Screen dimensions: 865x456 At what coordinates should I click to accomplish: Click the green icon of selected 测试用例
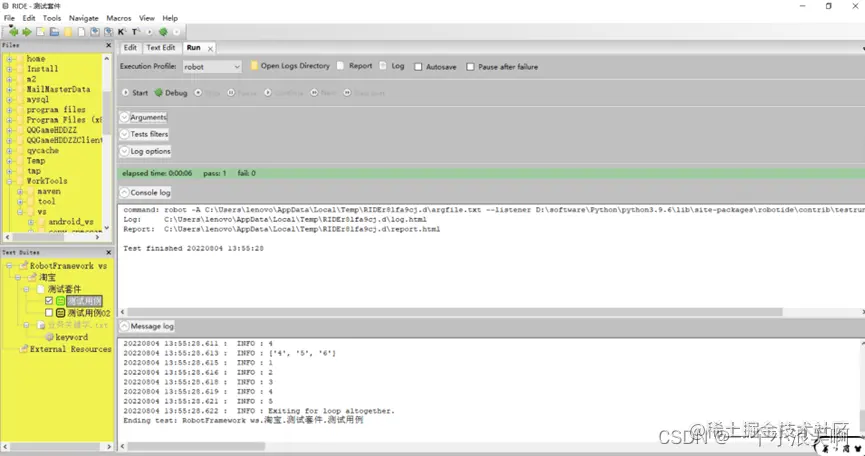tap(61, 301)
